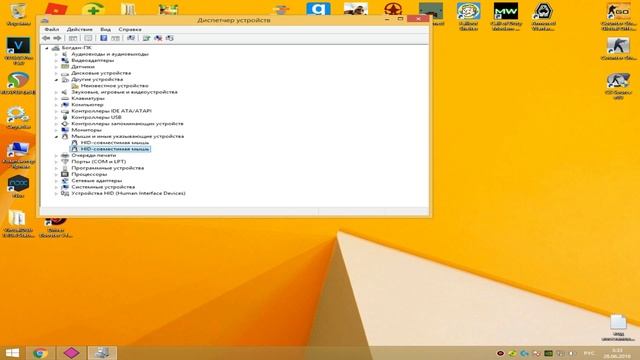The image size is (640, 360).
Task: Select the first HID-совместимая мышь entry
Action: (115, 142)
